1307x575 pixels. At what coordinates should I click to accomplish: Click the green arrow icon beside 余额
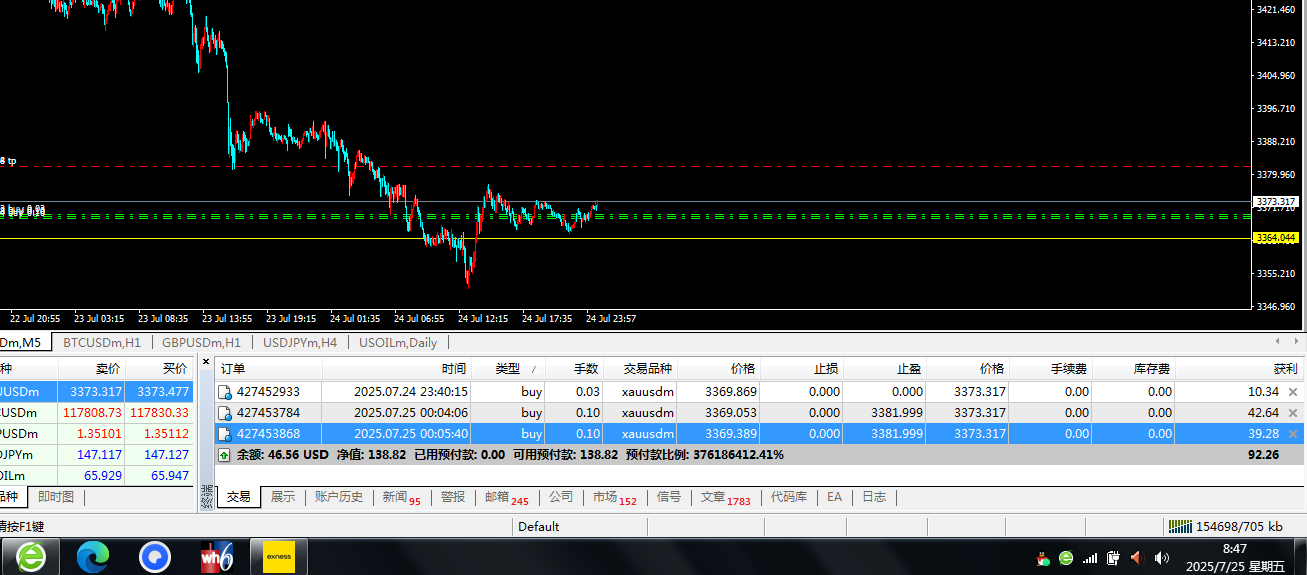click(x=224, y=454)
